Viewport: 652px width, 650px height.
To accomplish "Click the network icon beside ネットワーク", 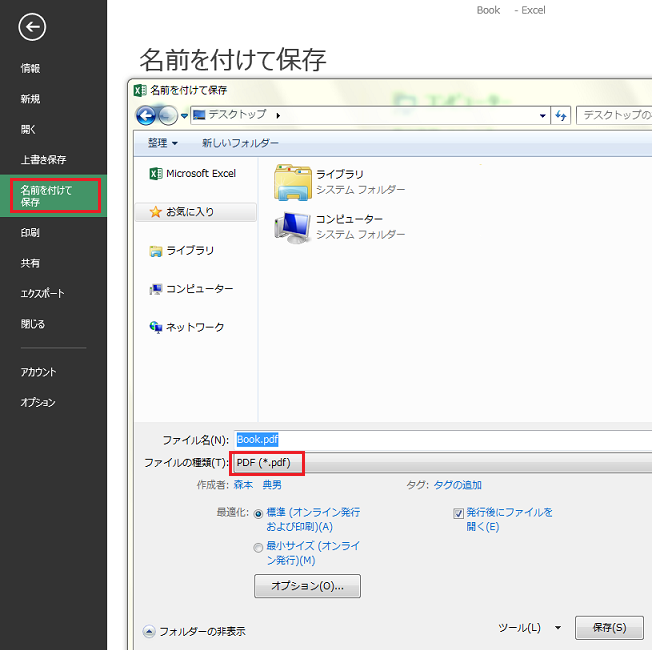I will 156,327.
